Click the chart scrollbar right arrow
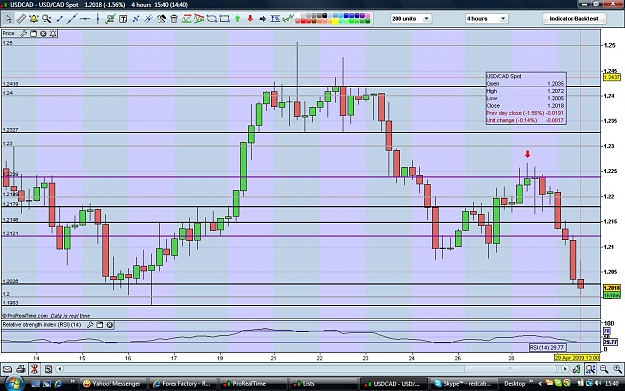The image size is (625, 391). (565, 369)
